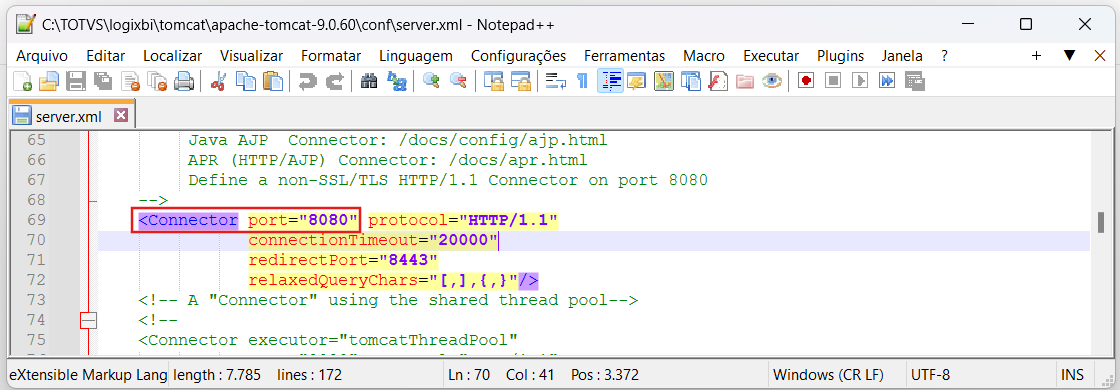The width and height of the screenshot is (1120, 390).
Task: Click the Open file folder icon
Action: [x=49, y=81]
